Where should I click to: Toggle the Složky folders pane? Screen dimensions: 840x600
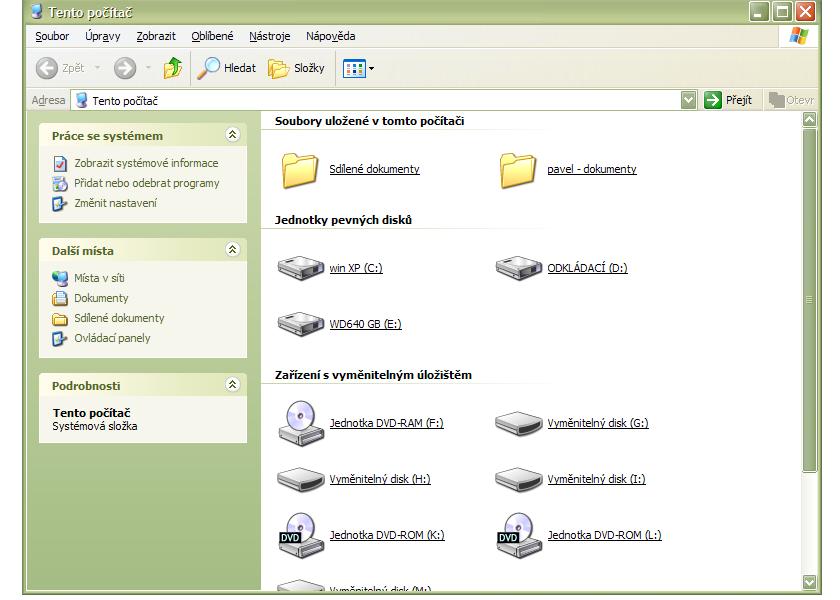point(295,68)
